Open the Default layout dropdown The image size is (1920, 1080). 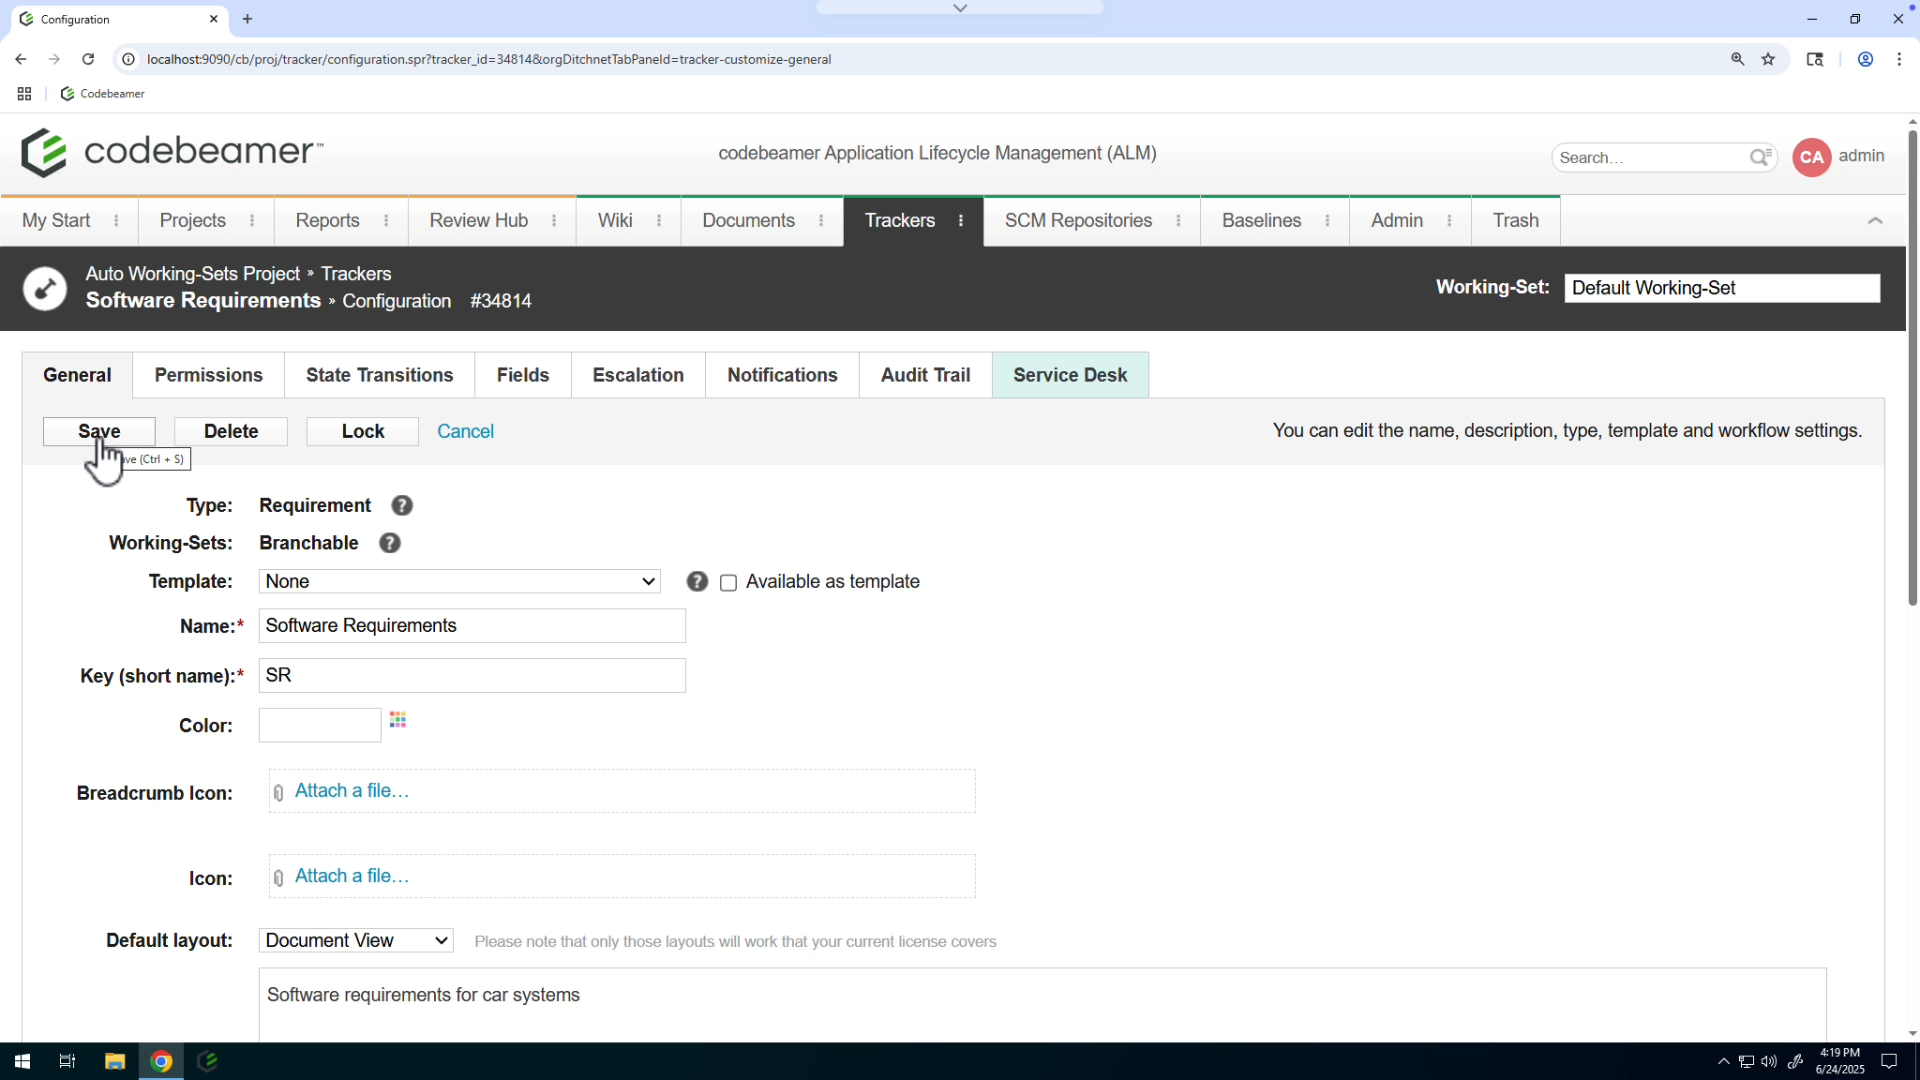tap(356, 941)
